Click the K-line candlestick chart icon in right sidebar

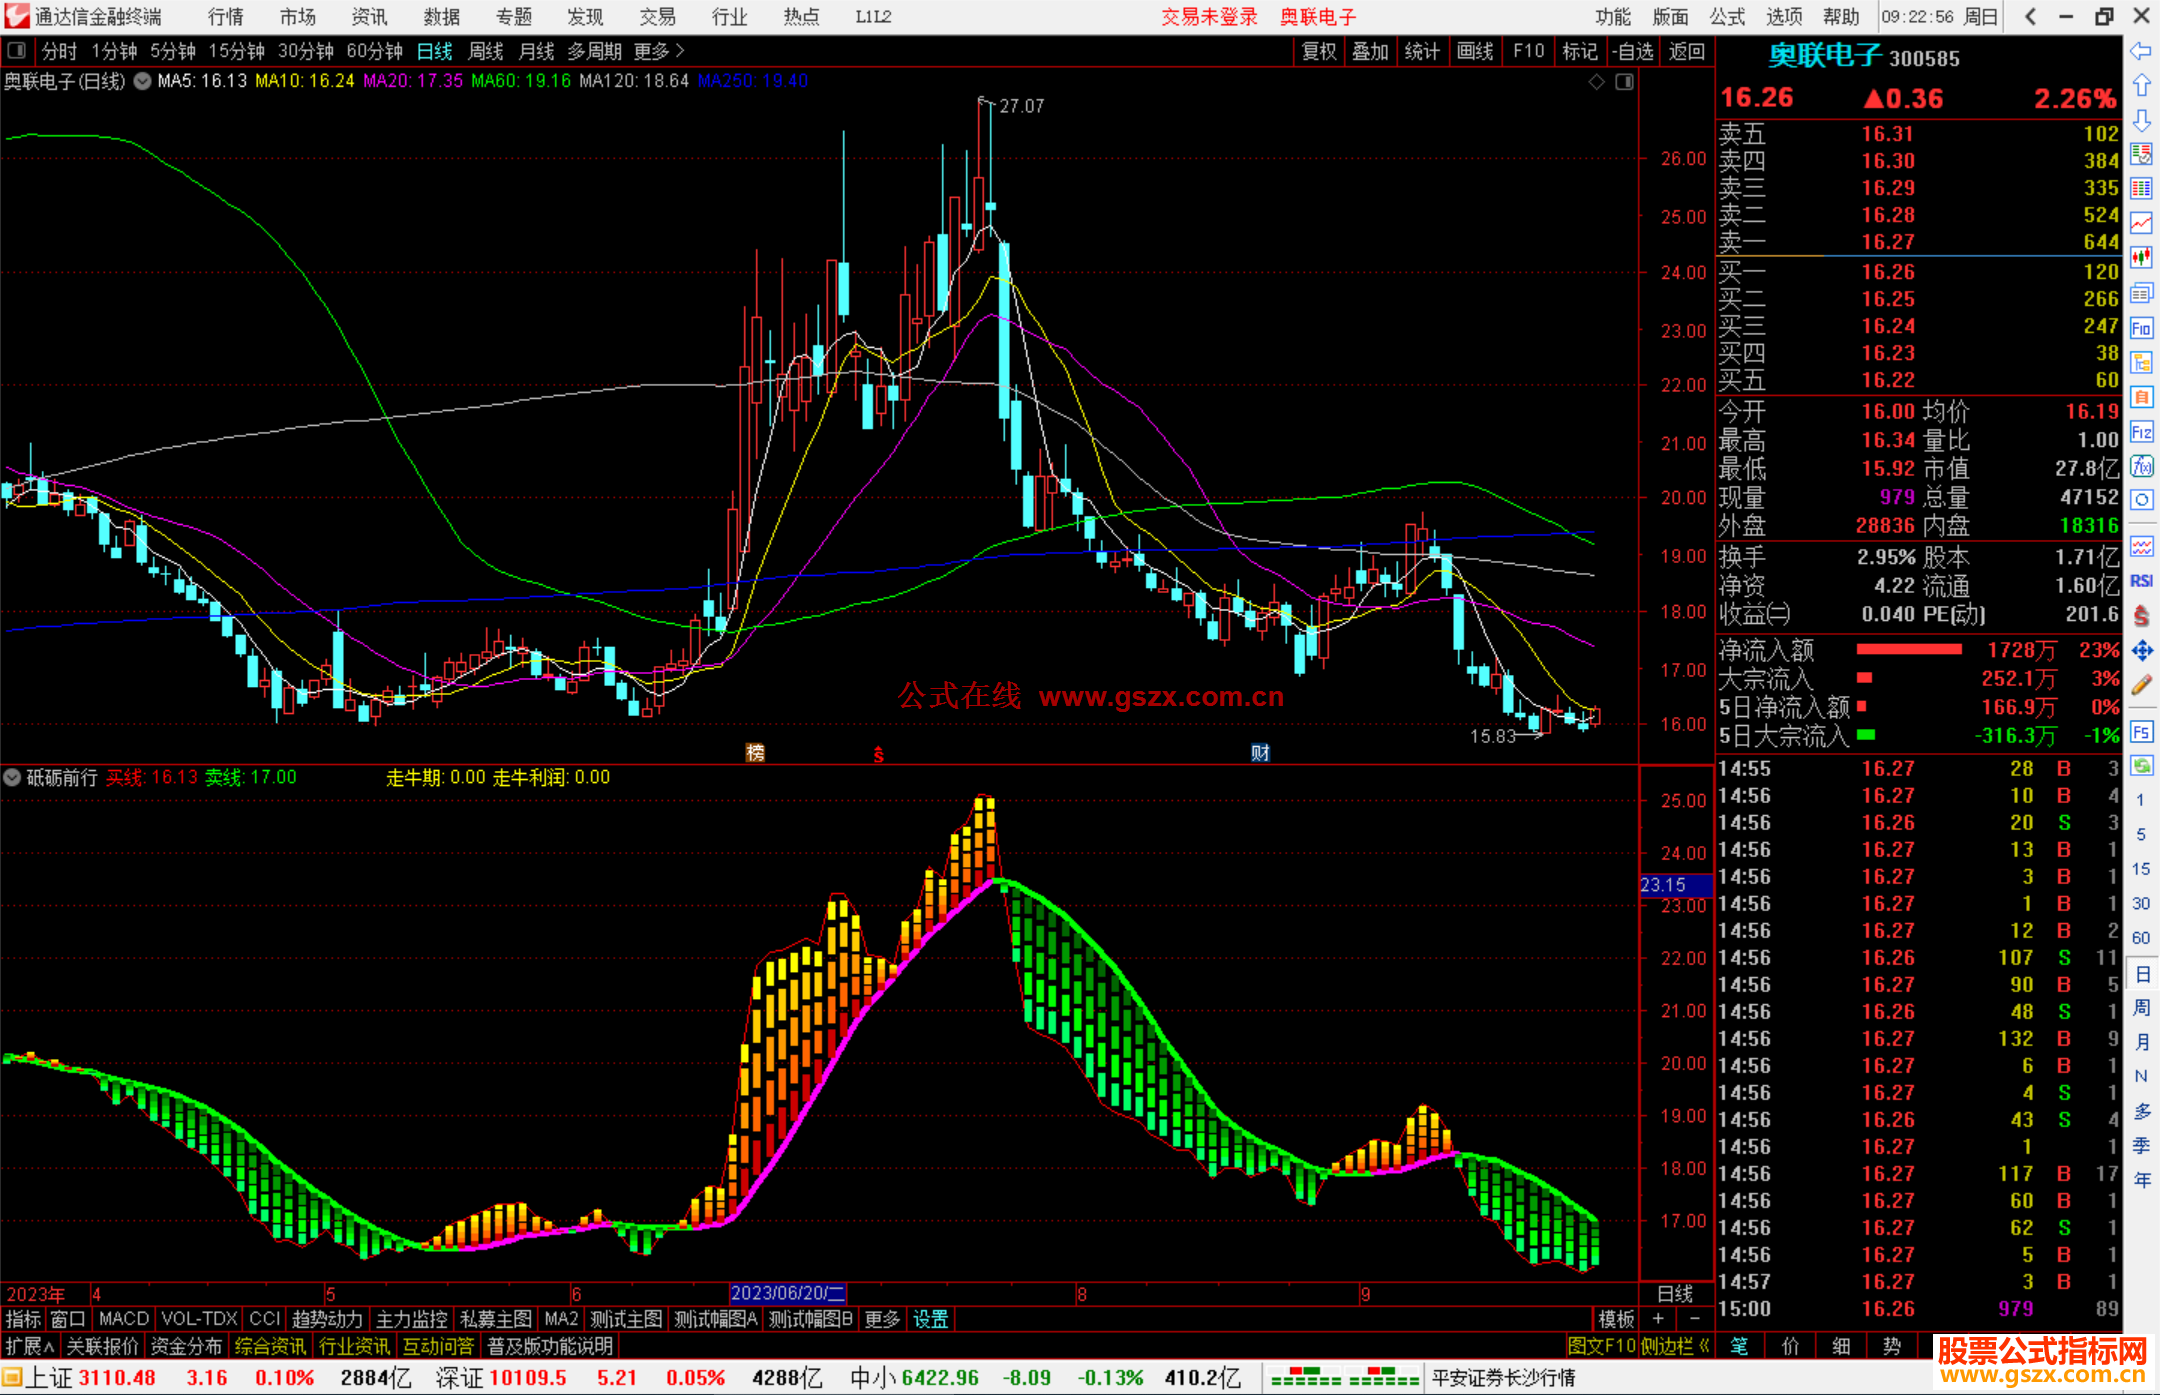[2141, 258]
